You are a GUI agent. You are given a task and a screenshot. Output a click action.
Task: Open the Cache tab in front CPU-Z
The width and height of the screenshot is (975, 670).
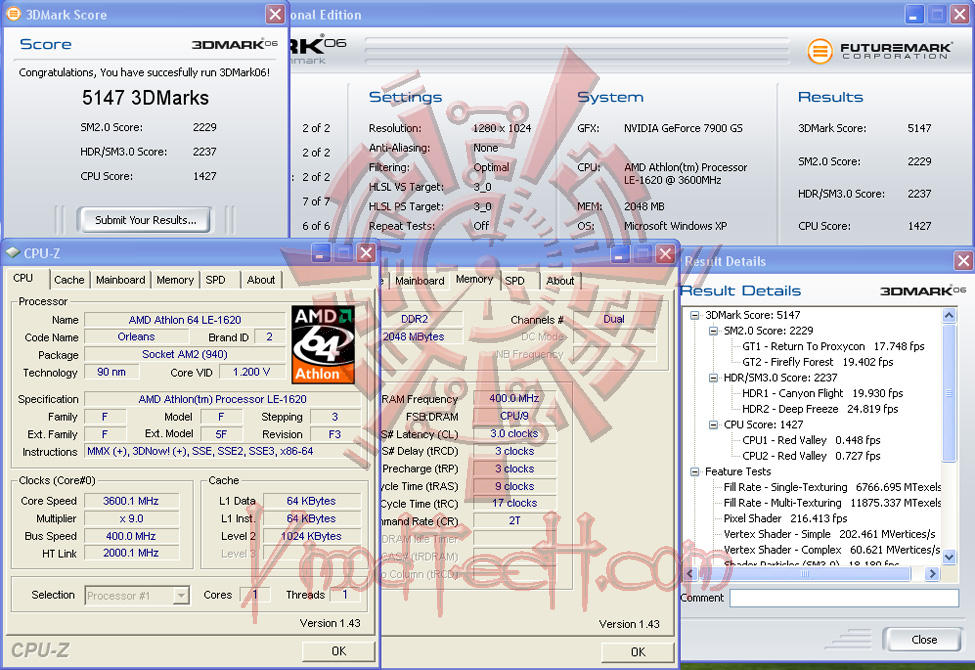point(69,280)
